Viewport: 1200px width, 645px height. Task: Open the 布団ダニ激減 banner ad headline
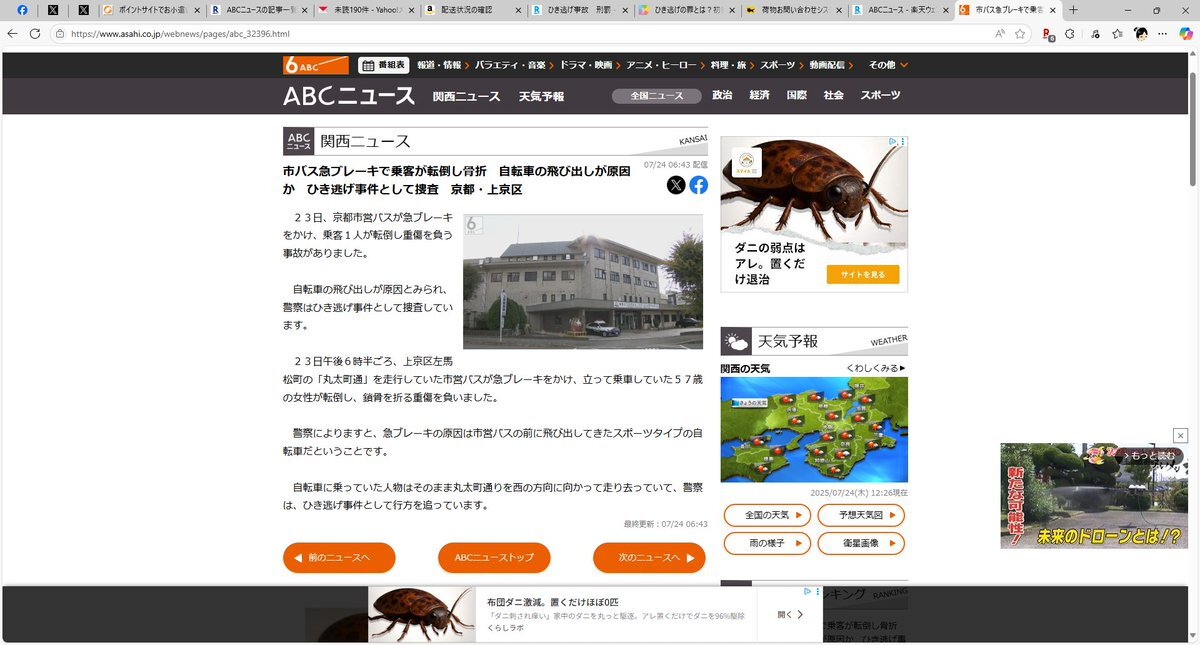pos(553,602)
